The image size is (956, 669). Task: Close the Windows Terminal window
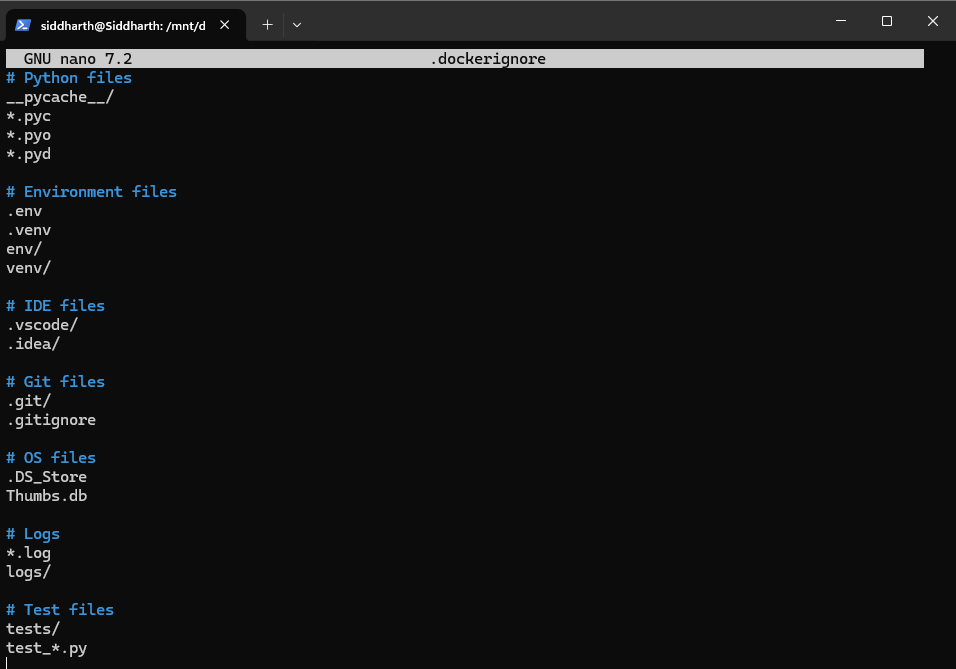click(x=932, y=21)
